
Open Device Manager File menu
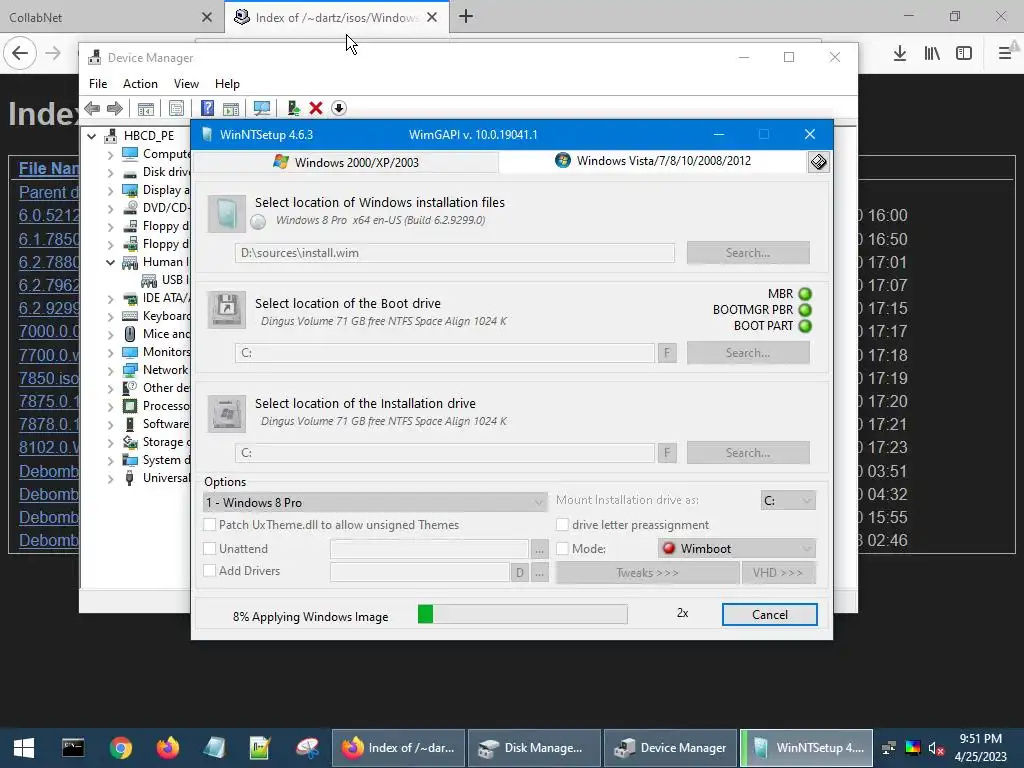[x=98, y=84]
